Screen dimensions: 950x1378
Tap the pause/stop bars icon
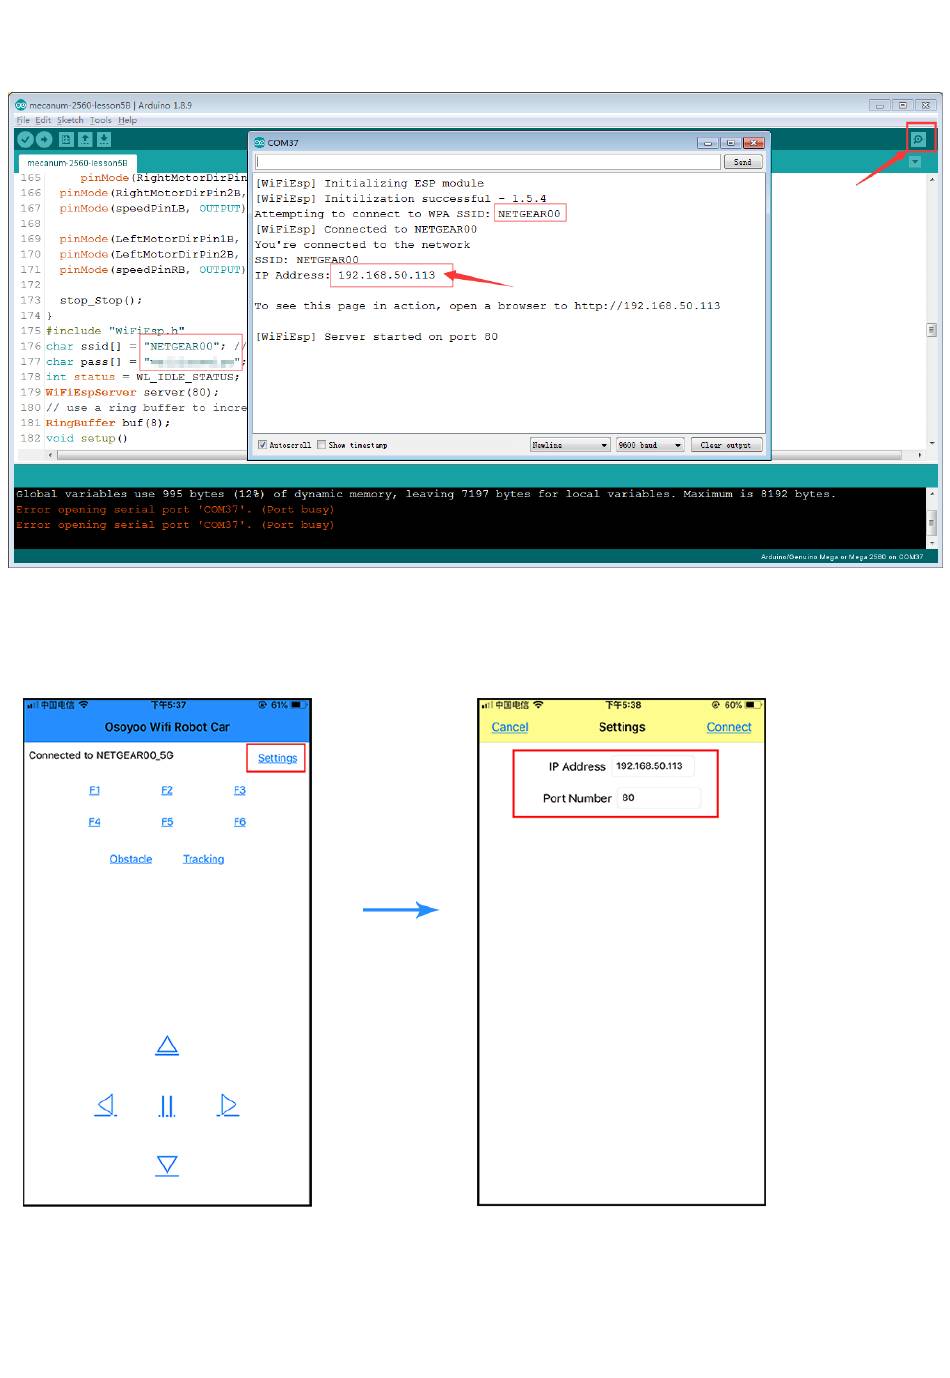tap(167, 1106)
